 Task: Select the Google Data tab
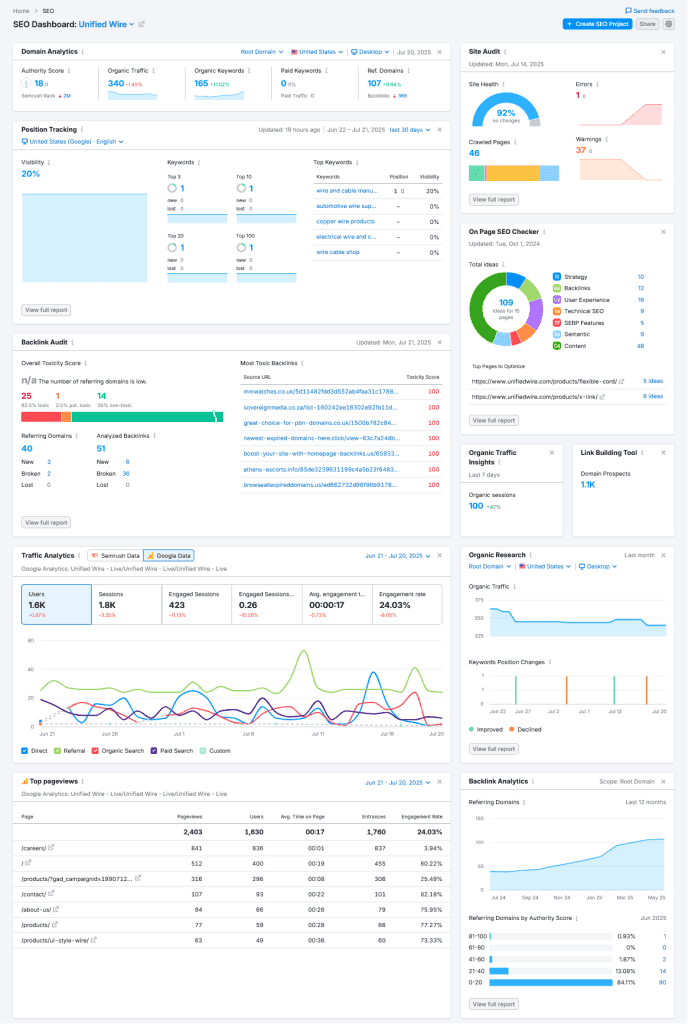[169, 554]
